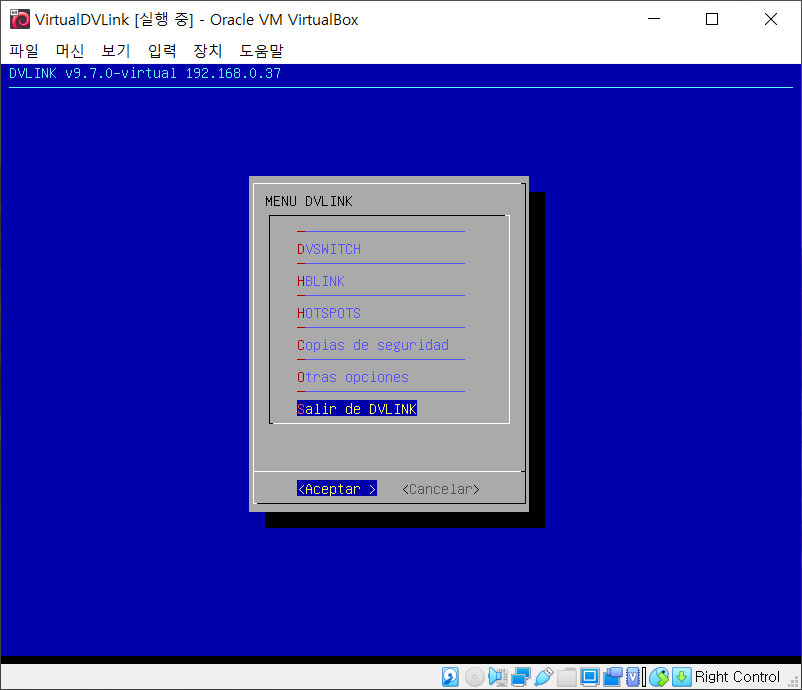Select the DVSWITCH menu entry

click(329, 249)
